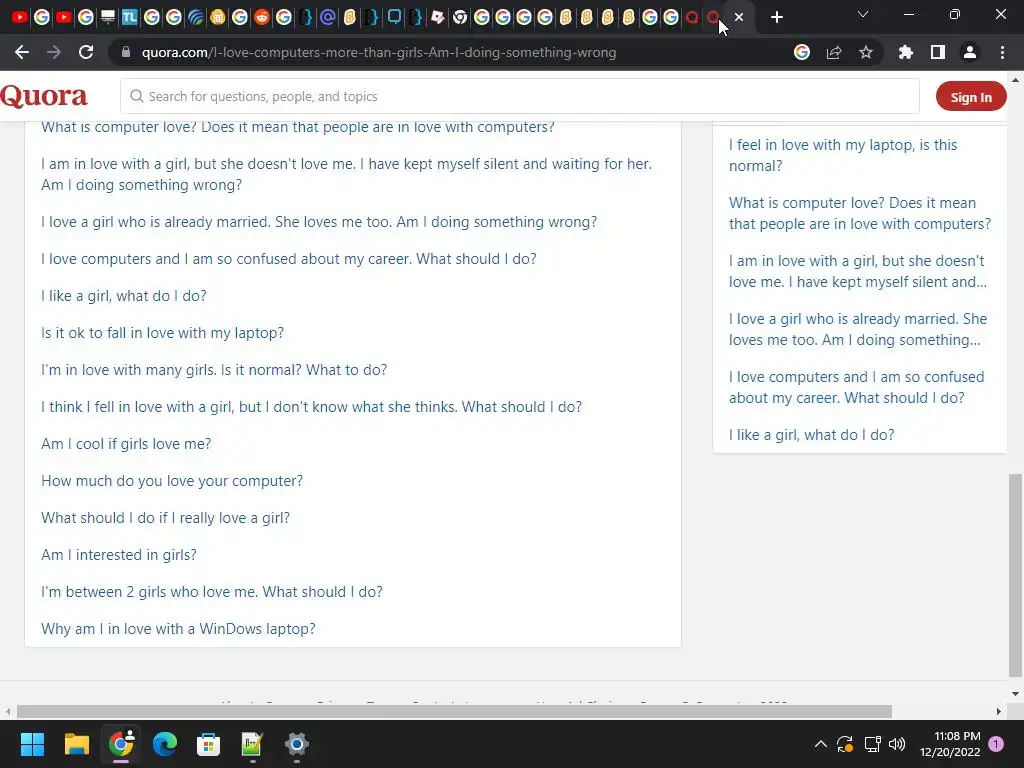Open 'How much do you love your computer?'
This screenshot has height=768, width=1024.
pyautogui.click(x=172, y=481)
